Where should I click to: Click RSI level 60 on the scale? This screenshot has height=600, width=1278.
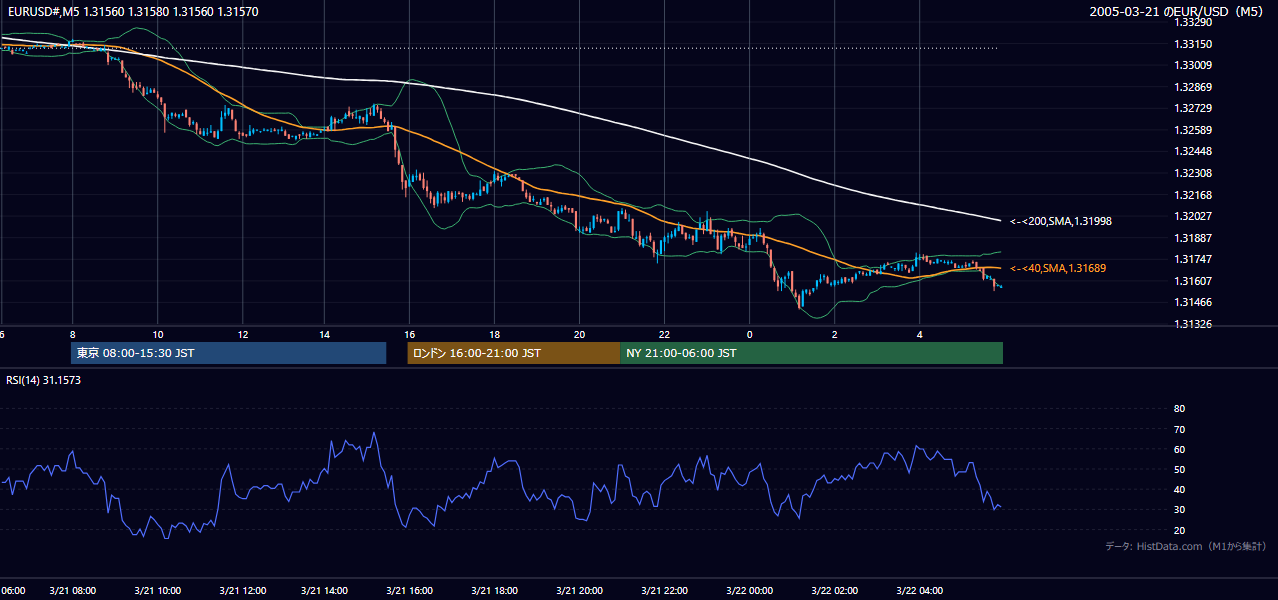pos(1179,449)
